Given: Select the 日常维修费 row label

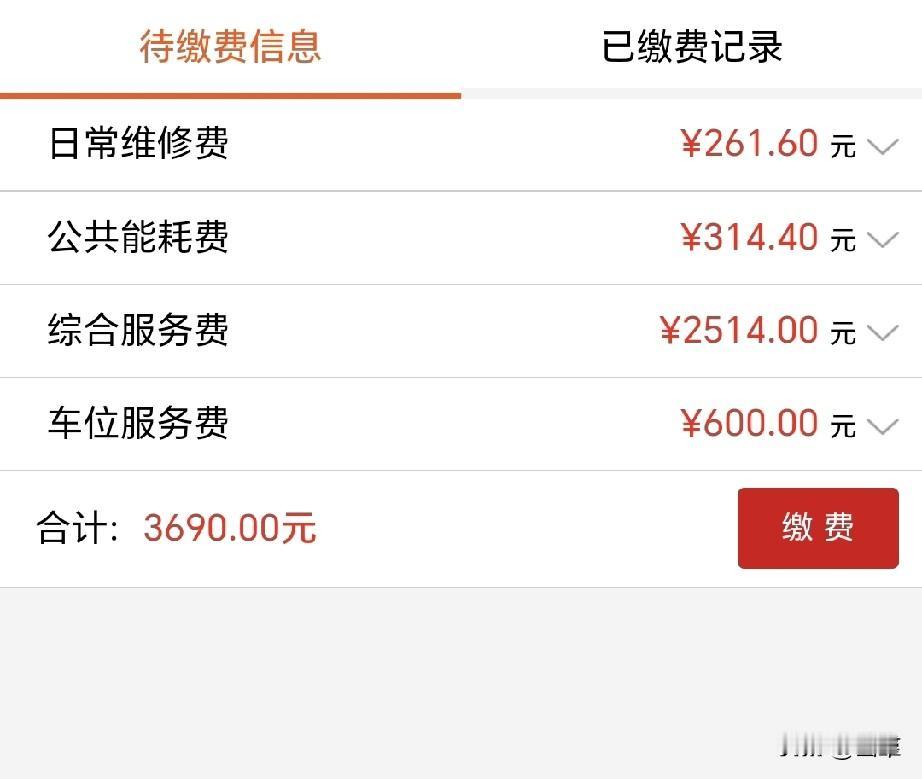Looking at the screenshot, I should tap(137, 145).
